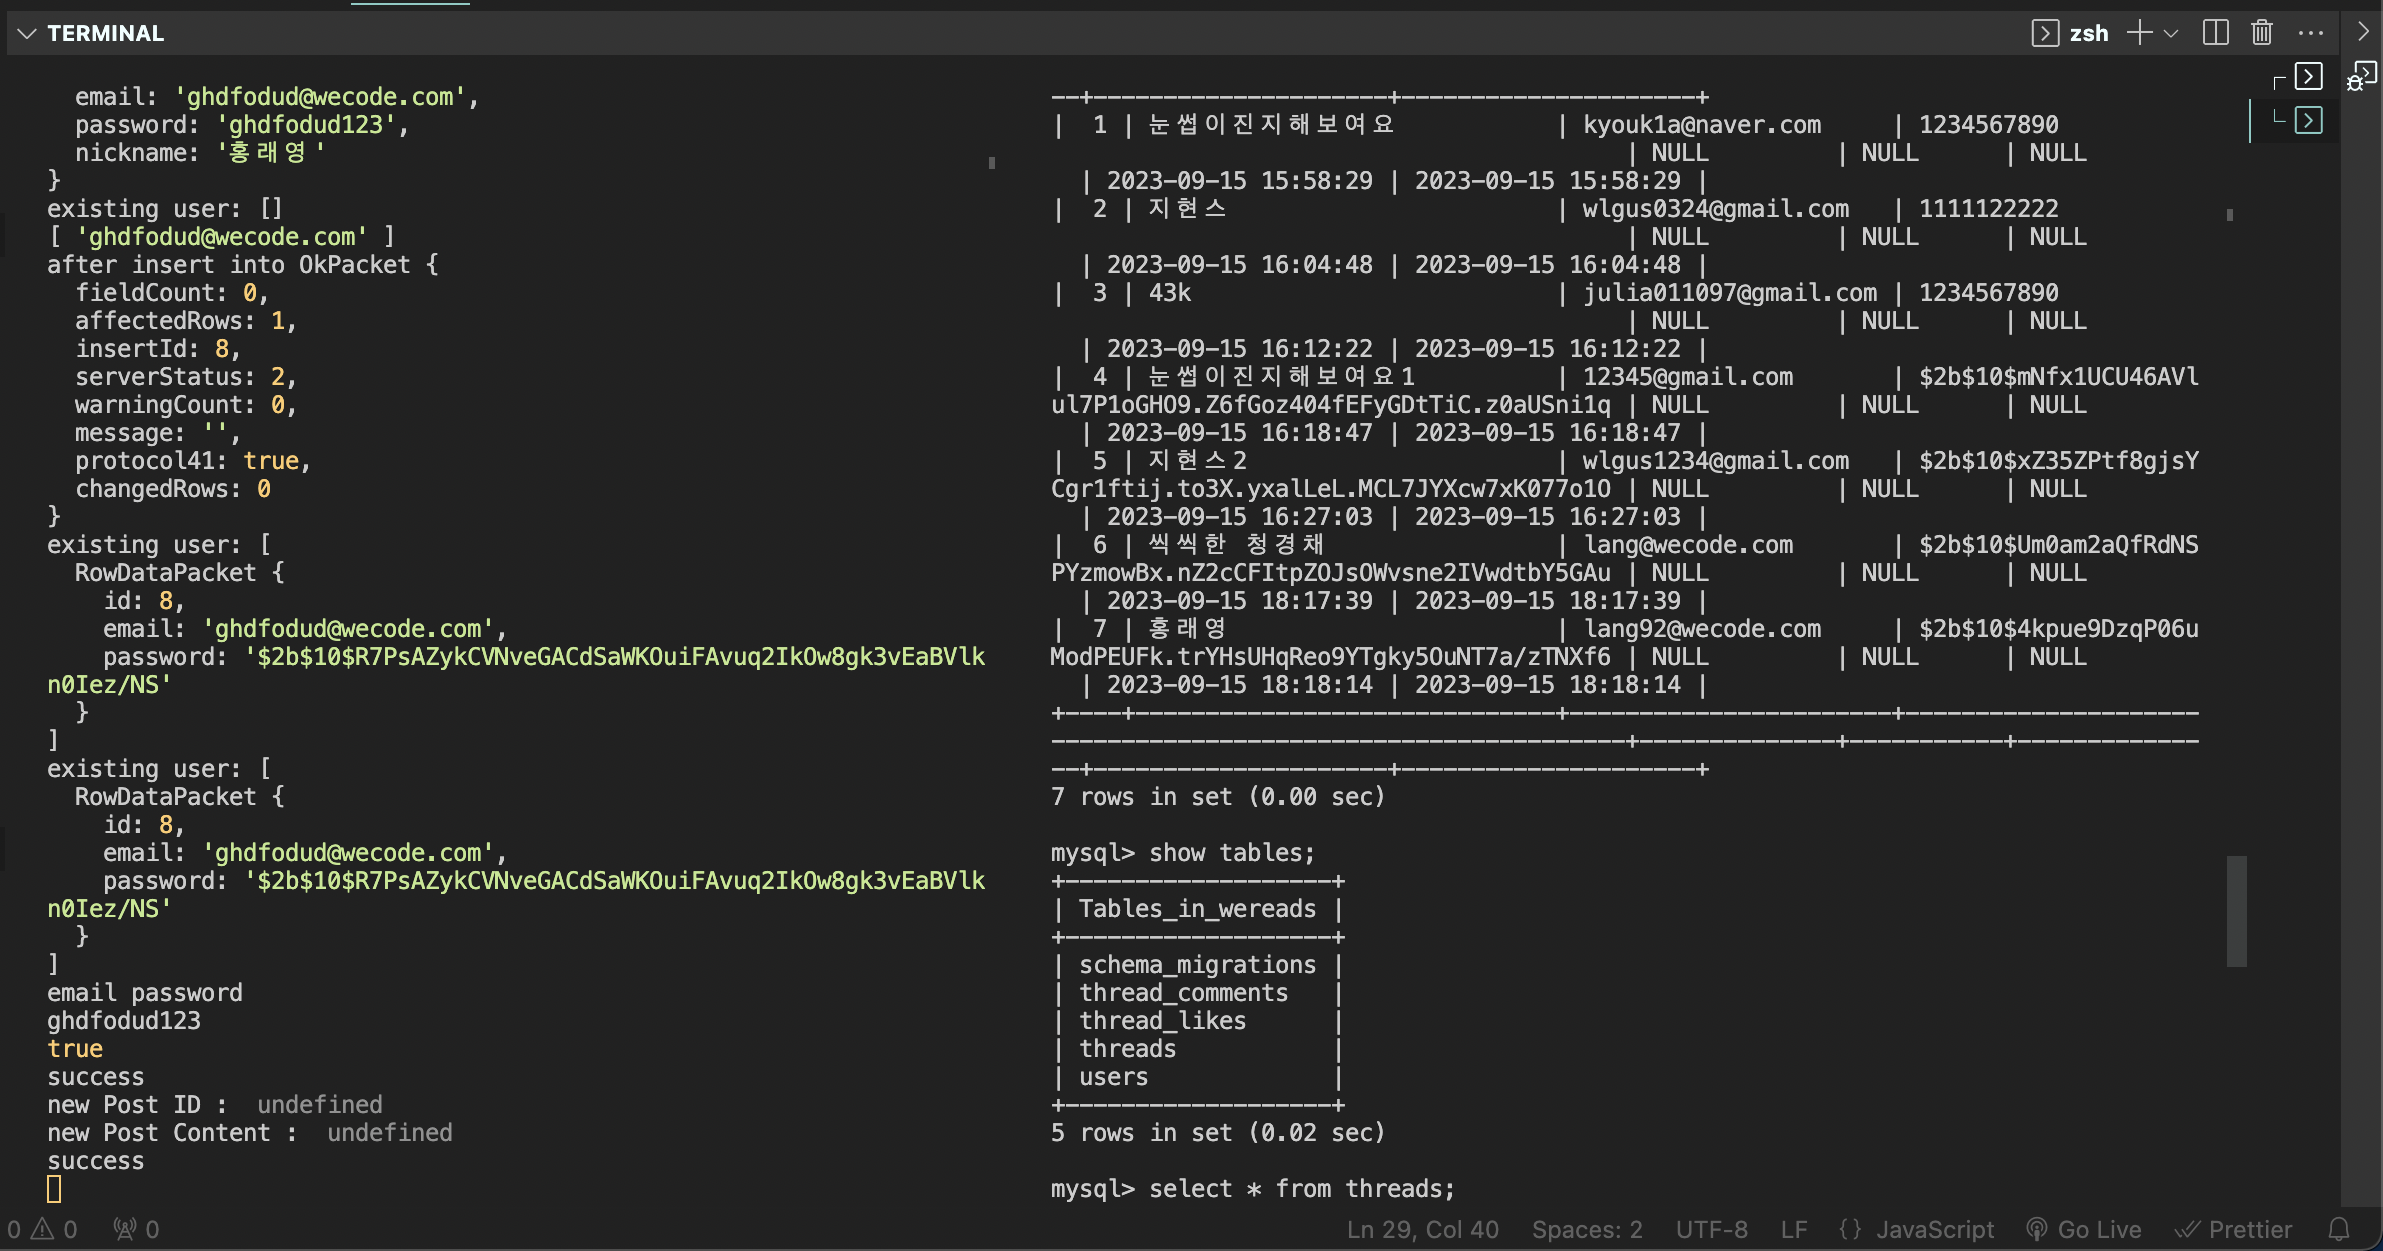Open notifications bell in status bar
Viewport: 2383px width, 1251px height.
click(2339, 1229)
